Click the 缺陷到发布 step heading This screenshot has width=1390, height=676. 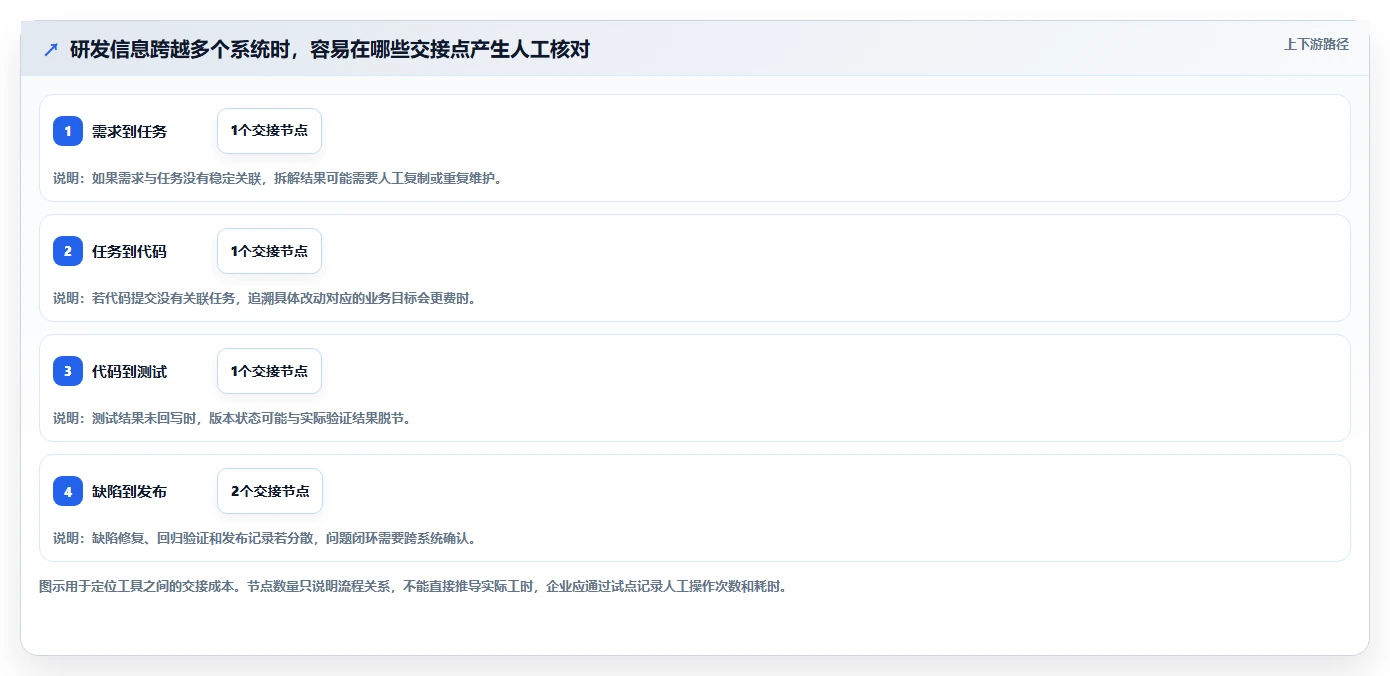coord(129,491)
